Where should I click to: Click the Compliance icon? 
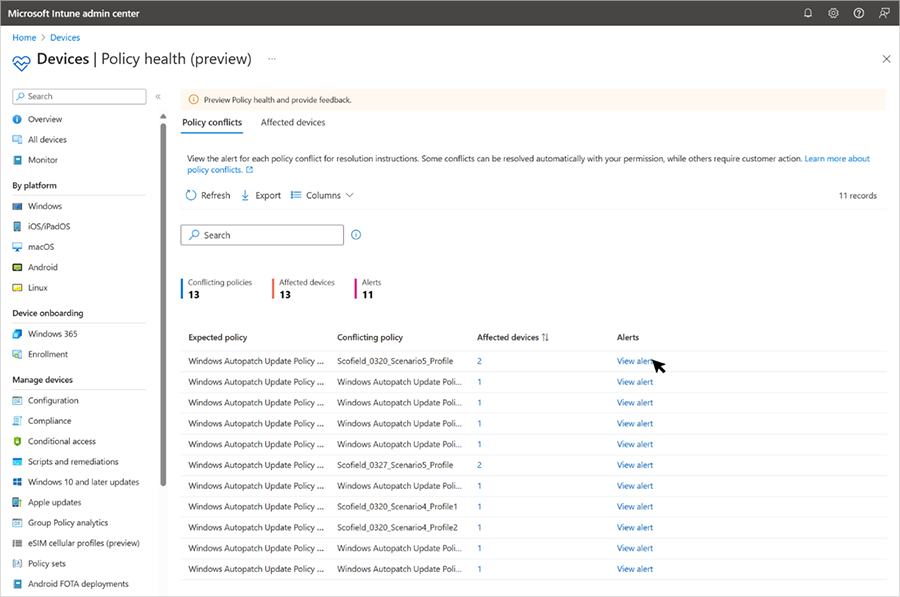17,421
